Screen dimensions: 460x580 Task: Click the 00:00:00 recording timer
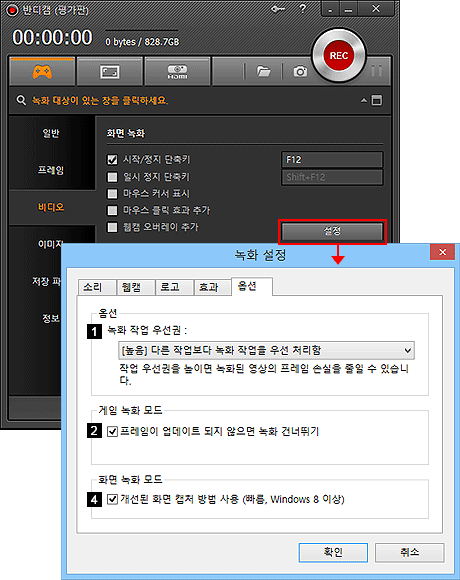[52, 38]
